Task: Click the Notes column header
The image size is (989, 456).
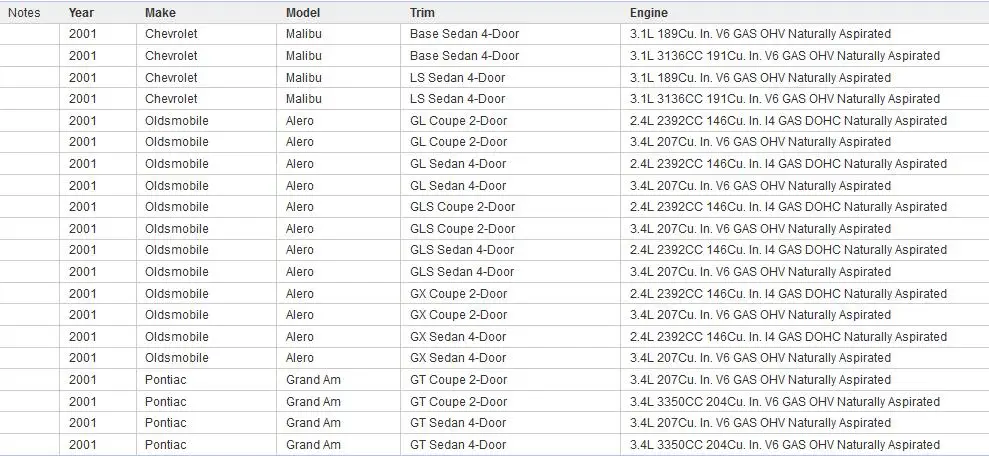Action: tap(24, 13)
